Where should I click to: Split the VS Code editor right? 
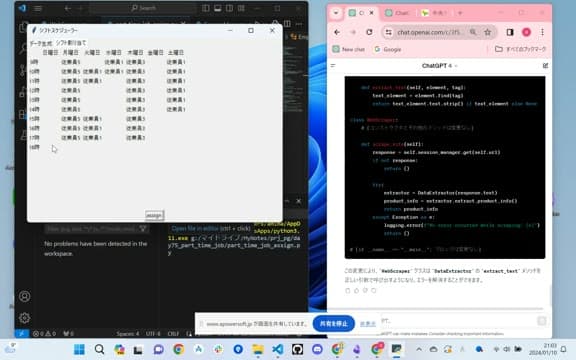287,24
